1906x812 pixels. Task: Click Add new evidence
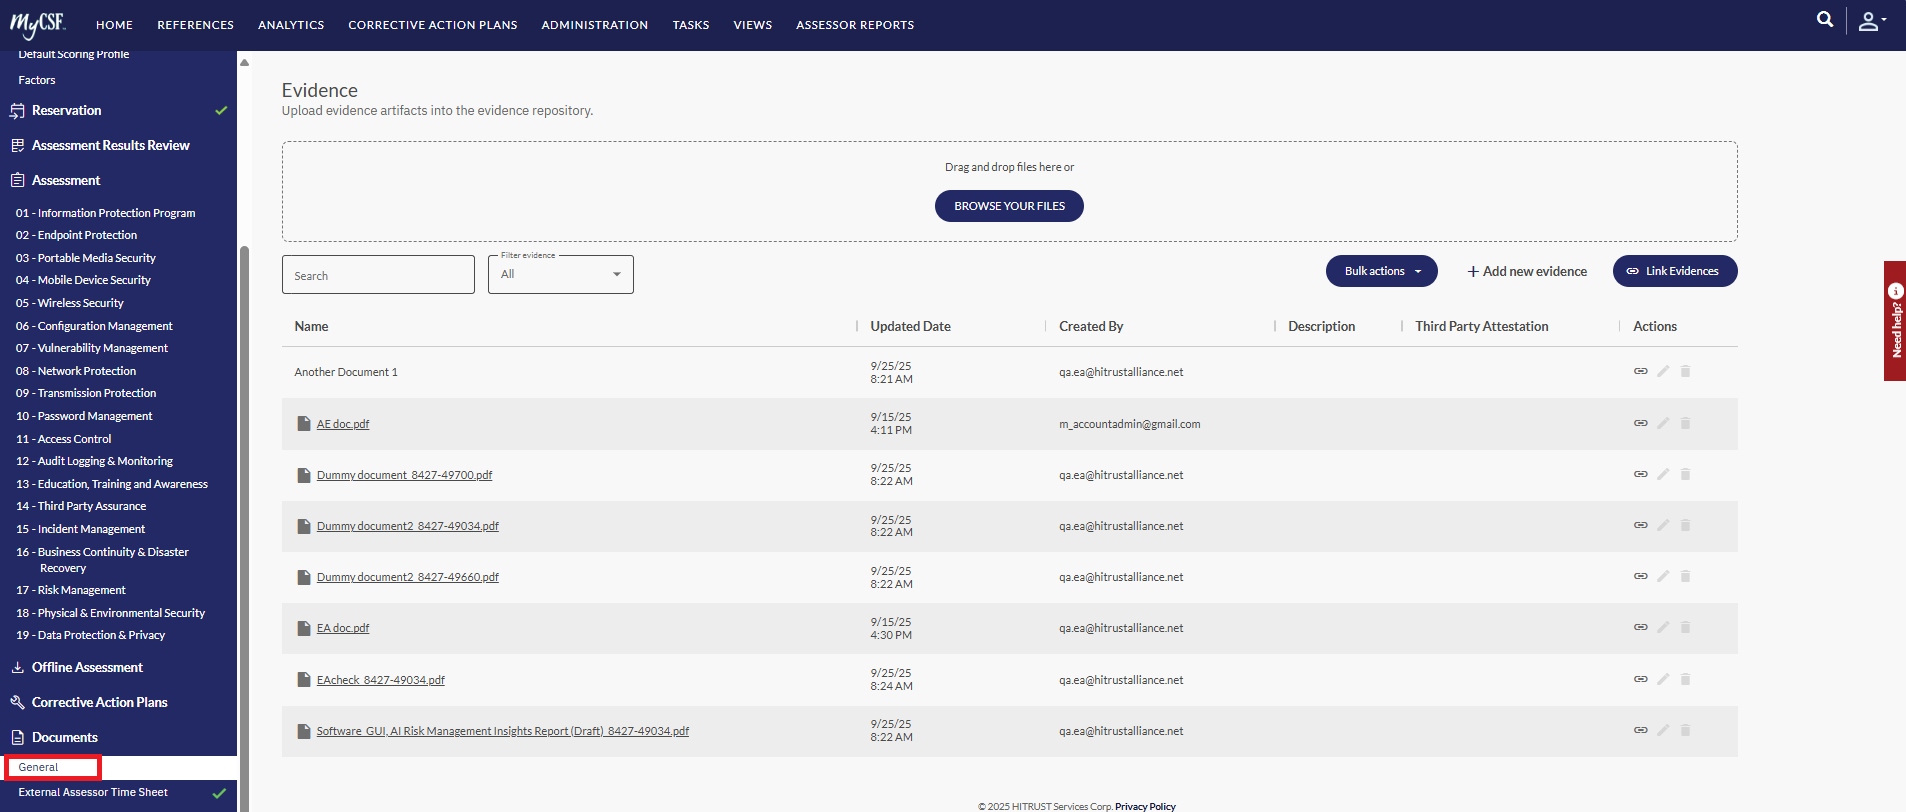(x=1526, y=271)
